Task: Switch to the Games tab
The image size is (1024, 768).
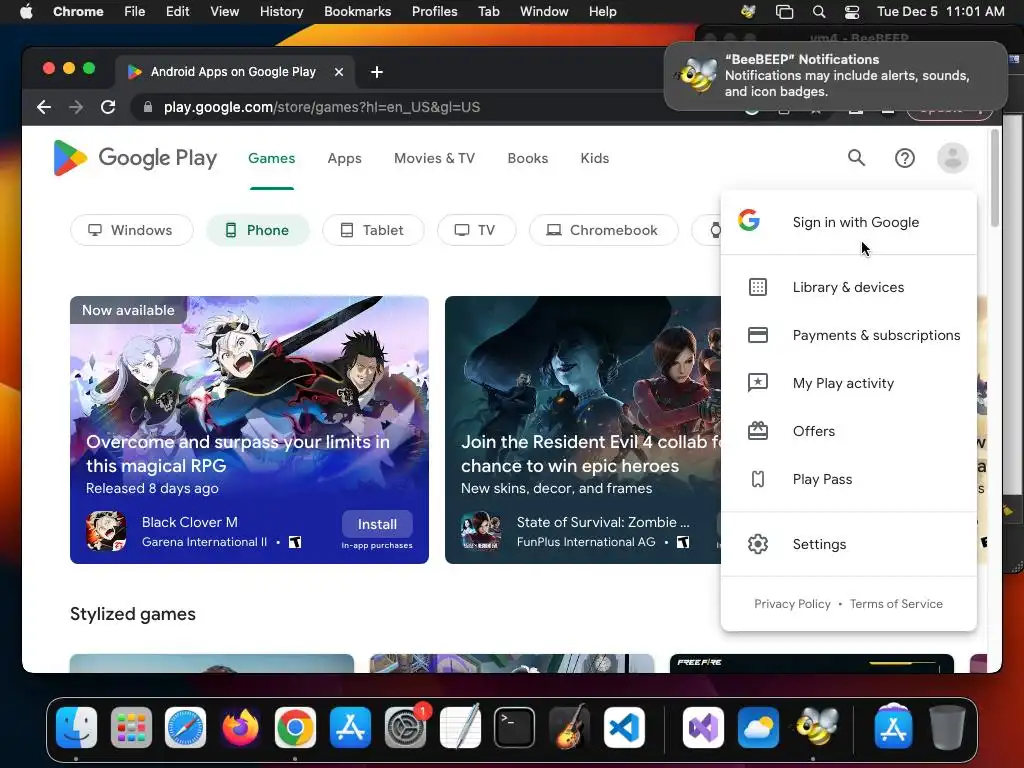Action: [x=272, y=158]
